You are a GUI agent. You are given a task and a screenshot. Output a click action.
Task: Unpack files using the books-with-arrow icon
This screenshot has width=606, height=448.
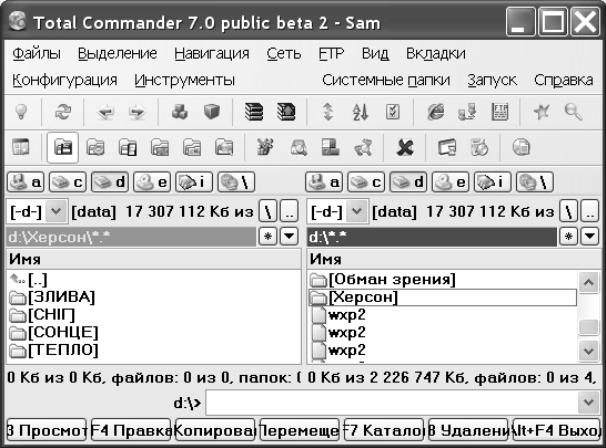point(286,112)
